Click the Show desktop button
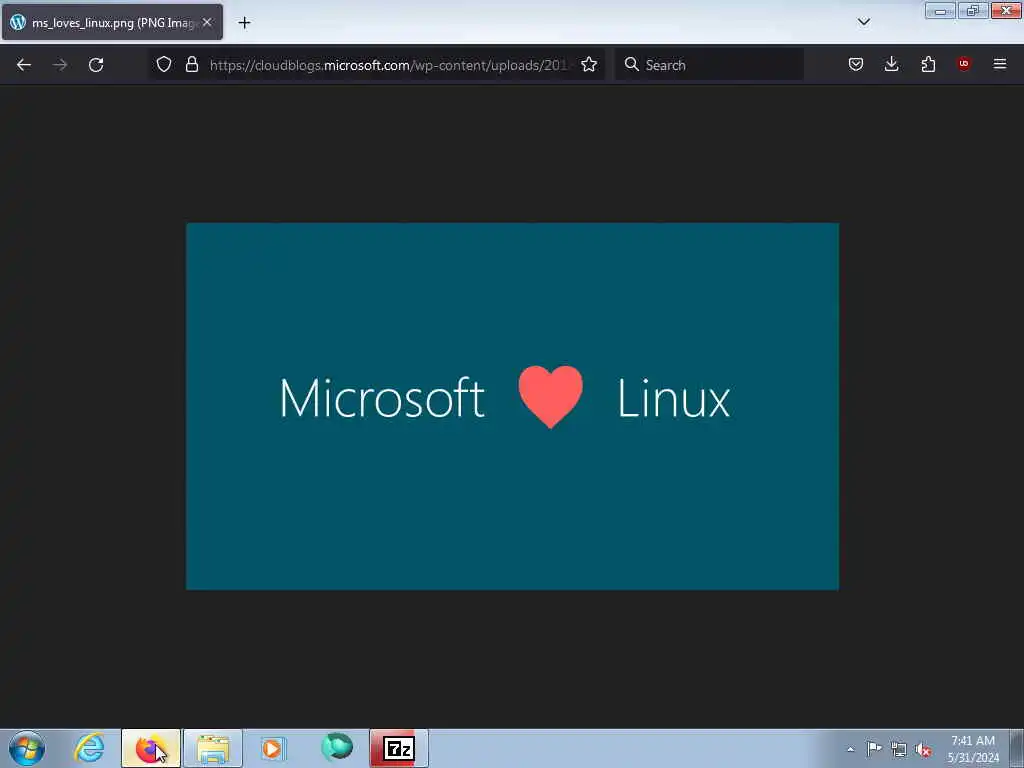The width and height of the screenshot is (1024, 768). pyautogui.click(x=1017, y=748)
